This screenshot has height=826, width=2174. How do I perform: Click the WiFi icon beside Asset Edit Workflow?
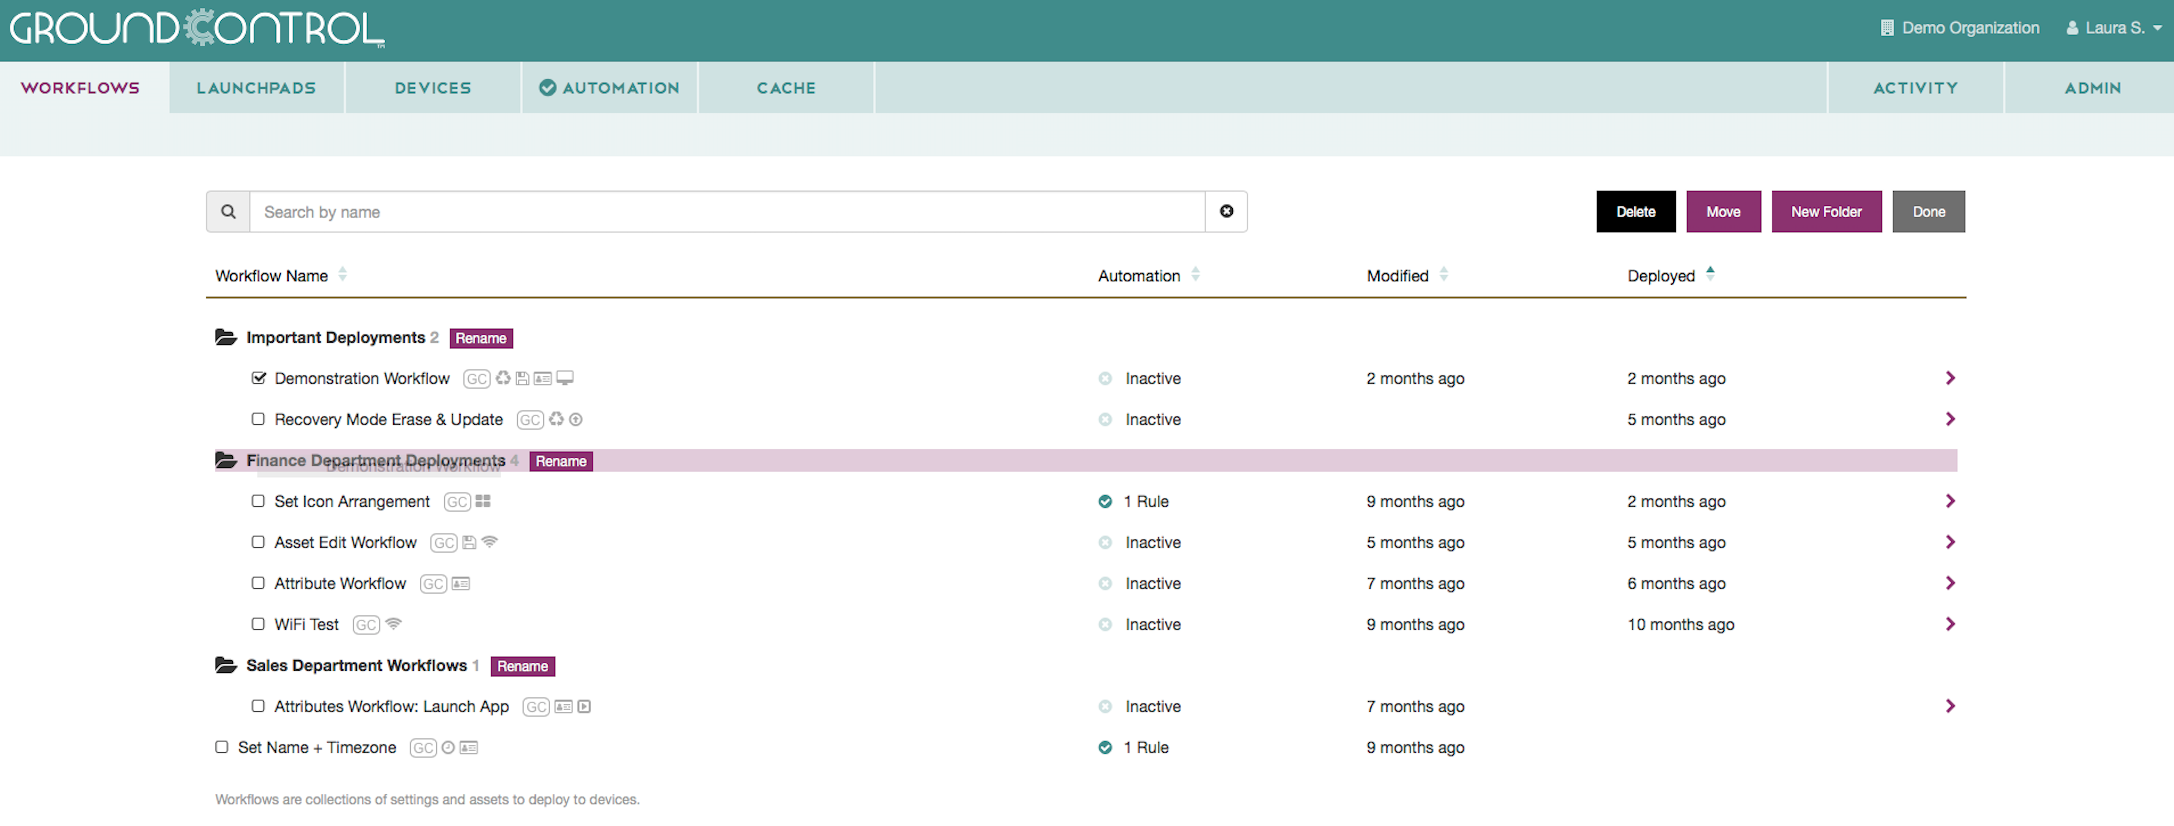coord(489,542)
